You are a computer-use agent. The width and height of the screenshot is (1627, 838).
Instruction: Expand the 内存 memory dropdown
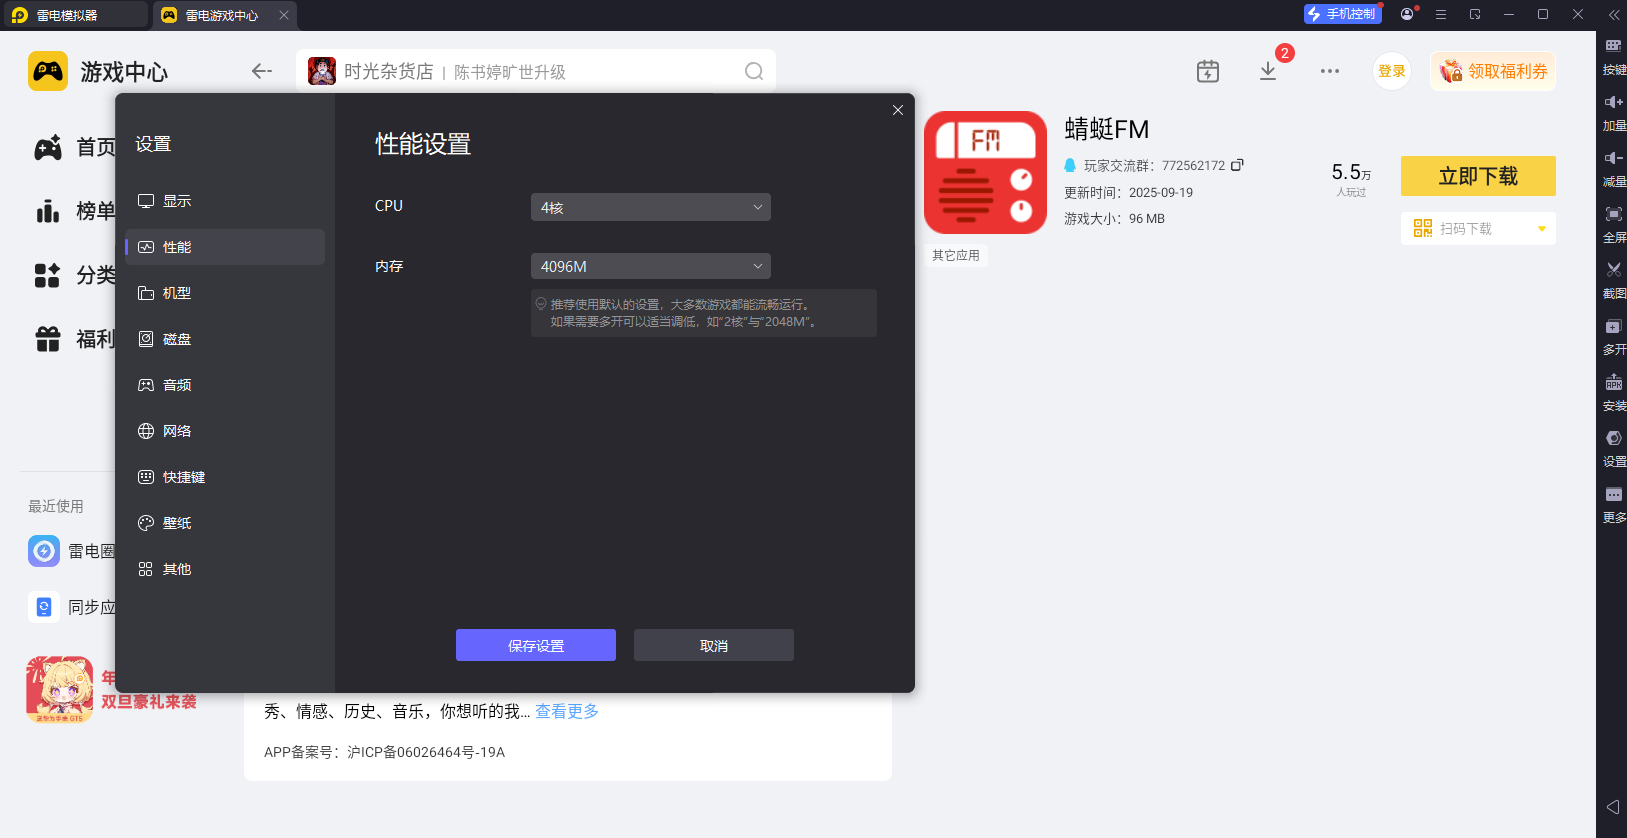651,266
